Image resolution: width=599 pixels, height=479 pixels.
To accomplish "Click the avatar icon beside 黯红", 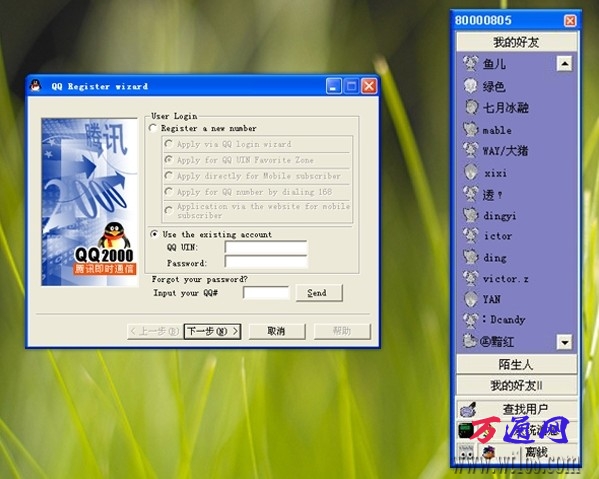I will click(470, 341).
